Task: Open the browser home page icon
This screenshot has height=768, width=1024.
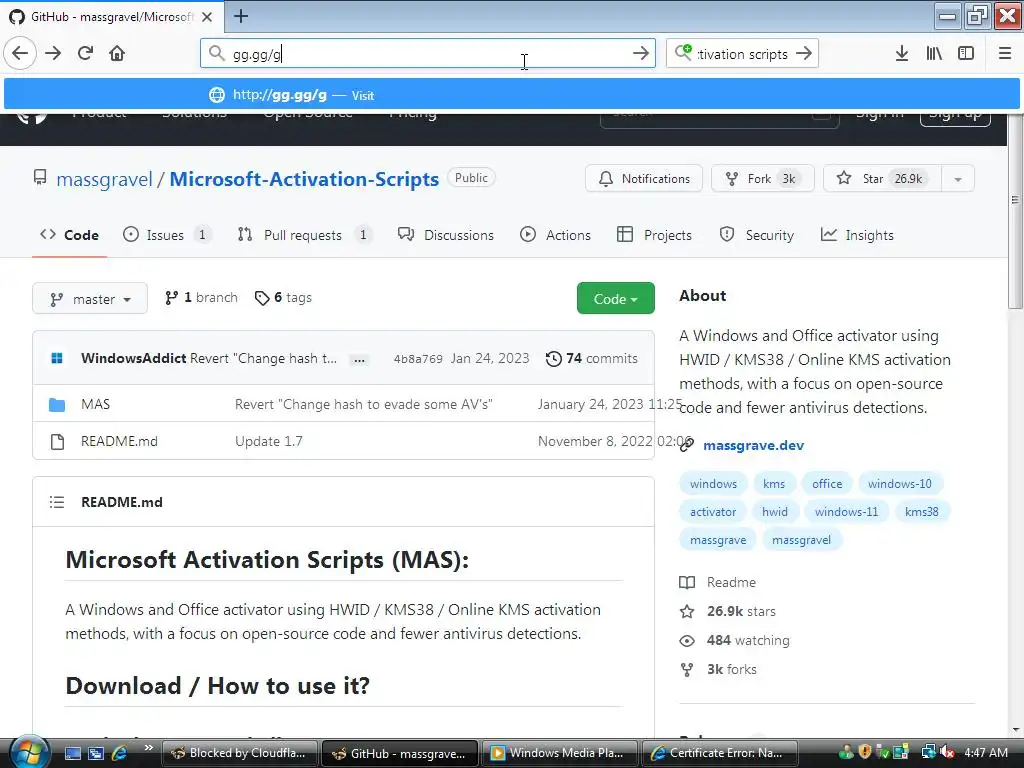Action: [117, 53]
